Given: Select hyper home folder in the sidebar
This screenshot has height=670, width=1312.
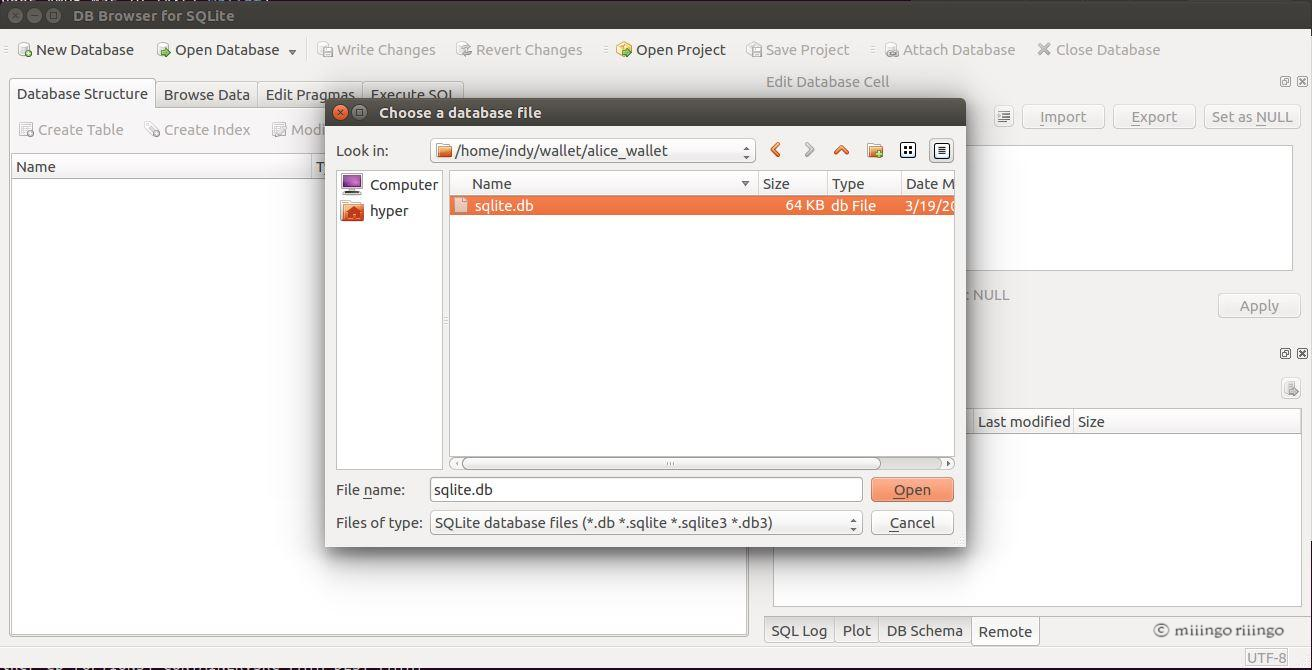Looking at the screenshot, I should click(x=375, y=211).
